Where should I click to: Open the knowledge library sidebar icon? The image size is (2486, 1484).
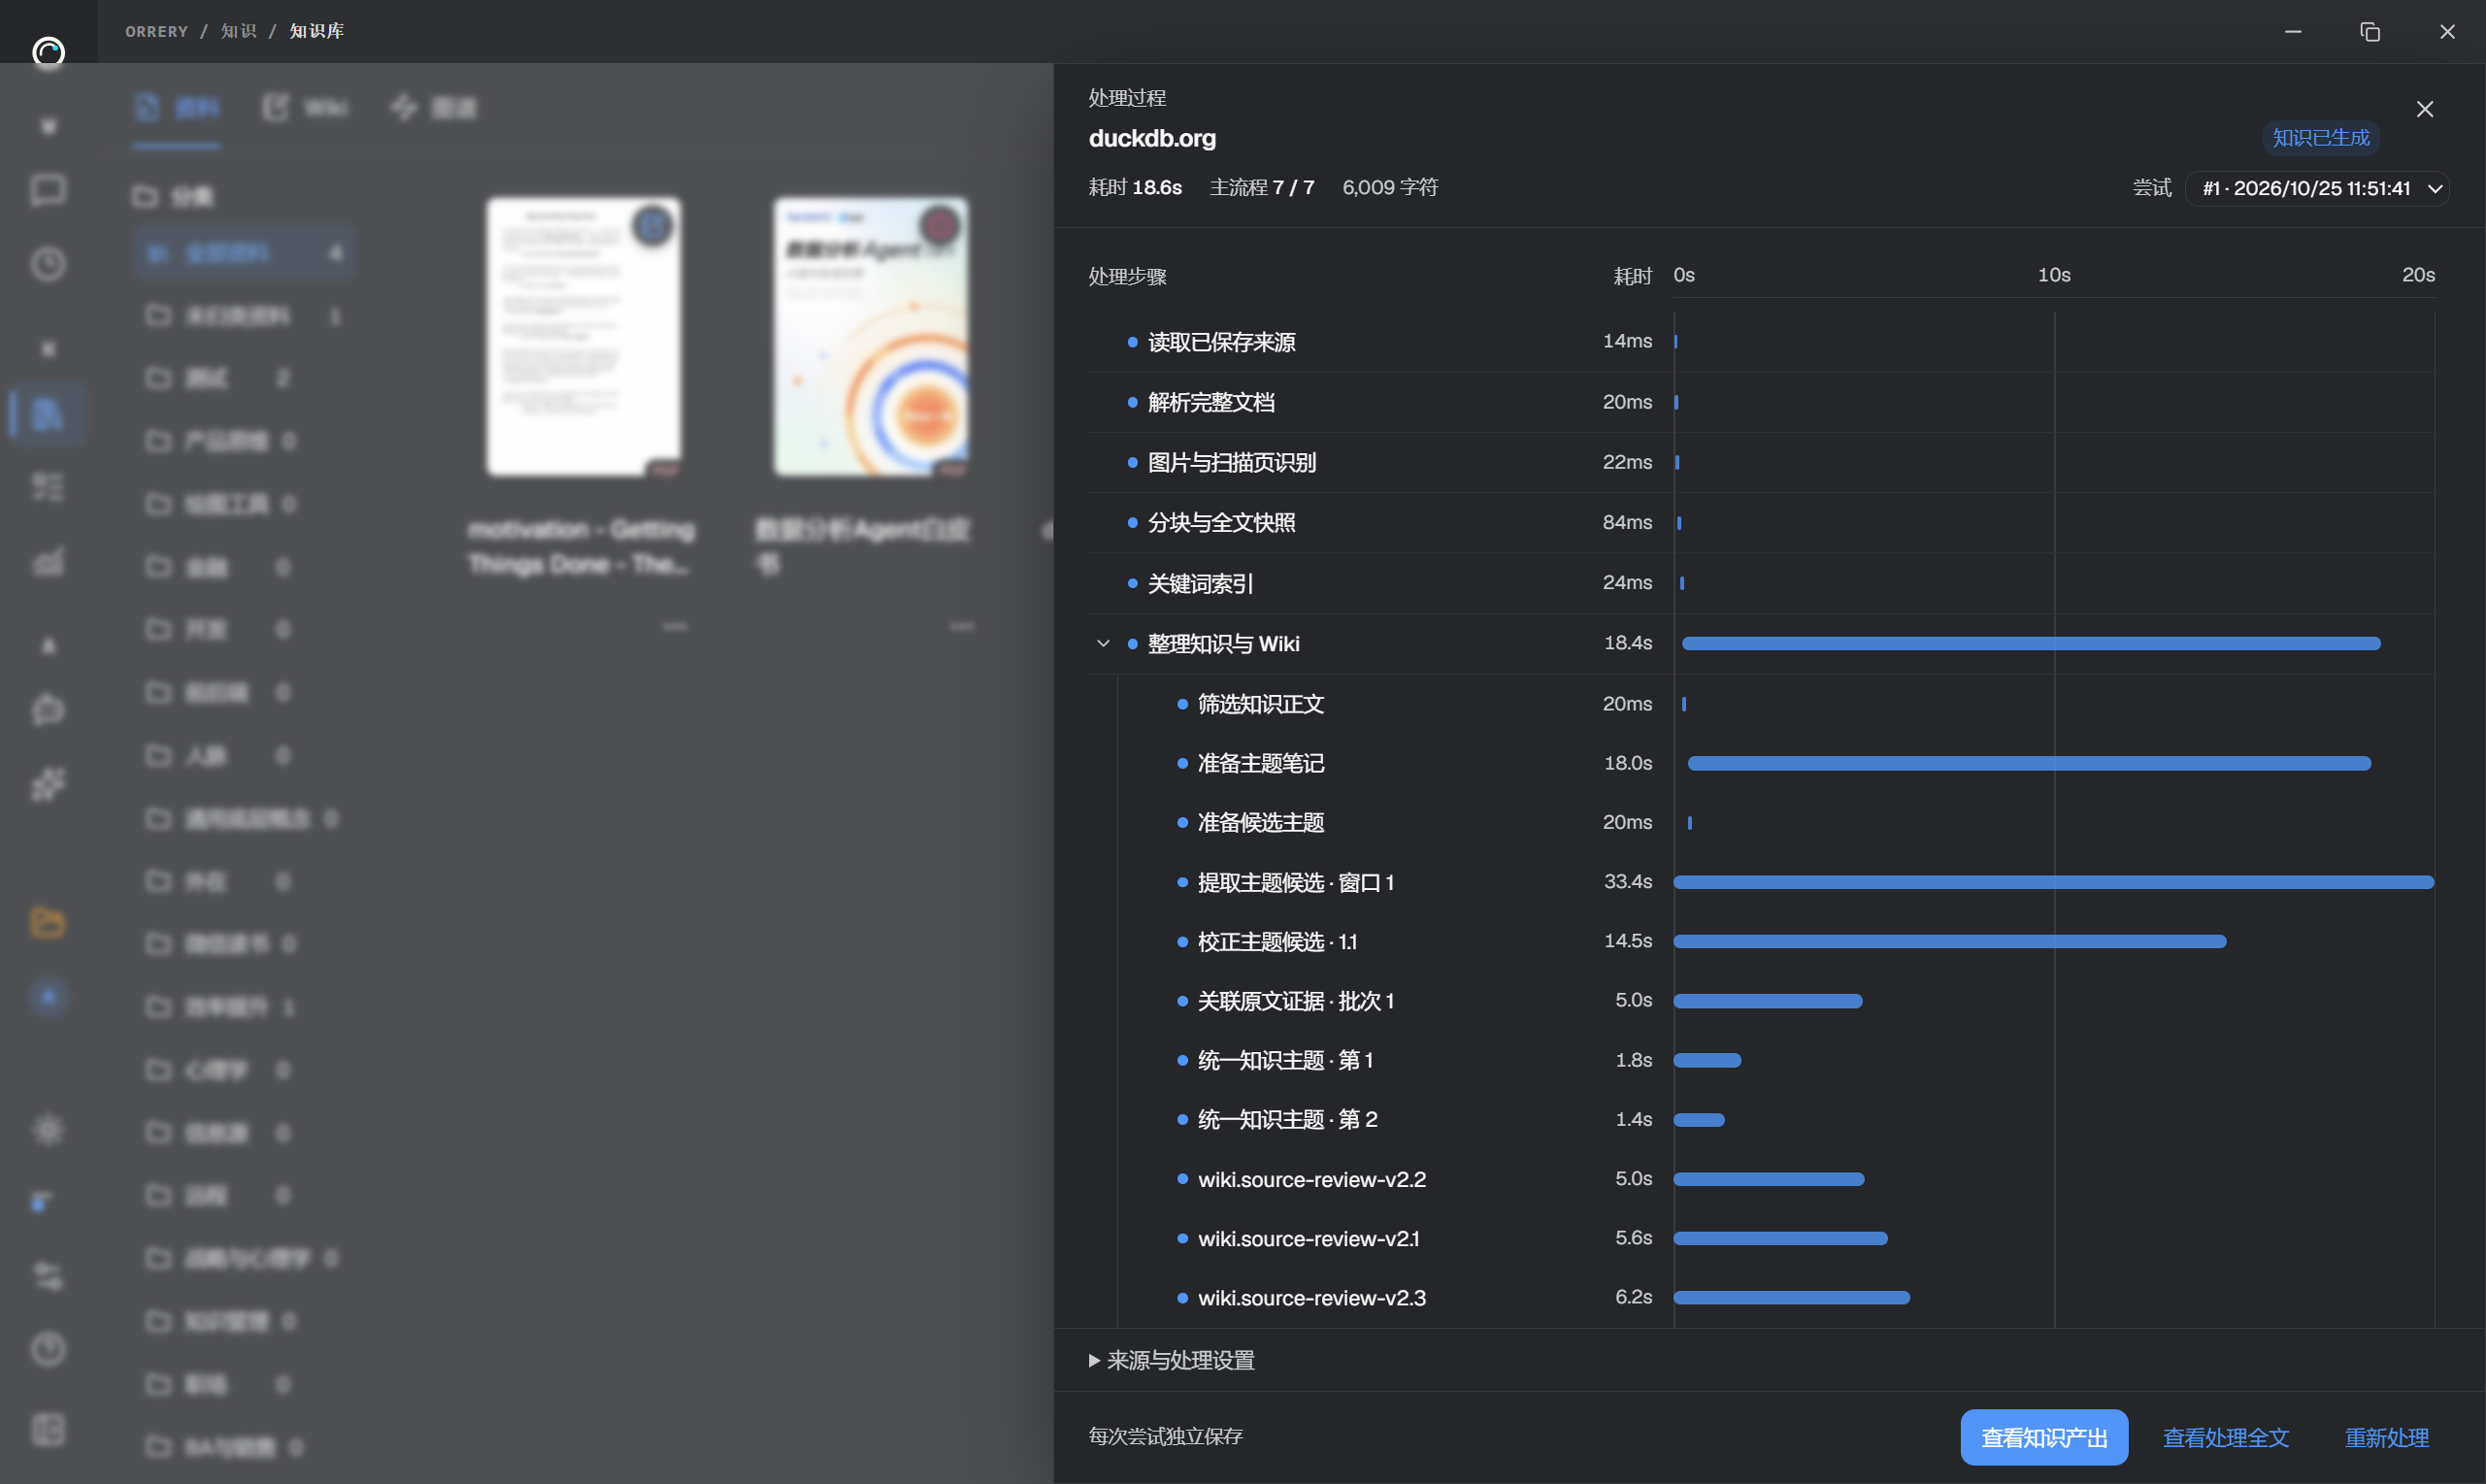coord(48,413)
